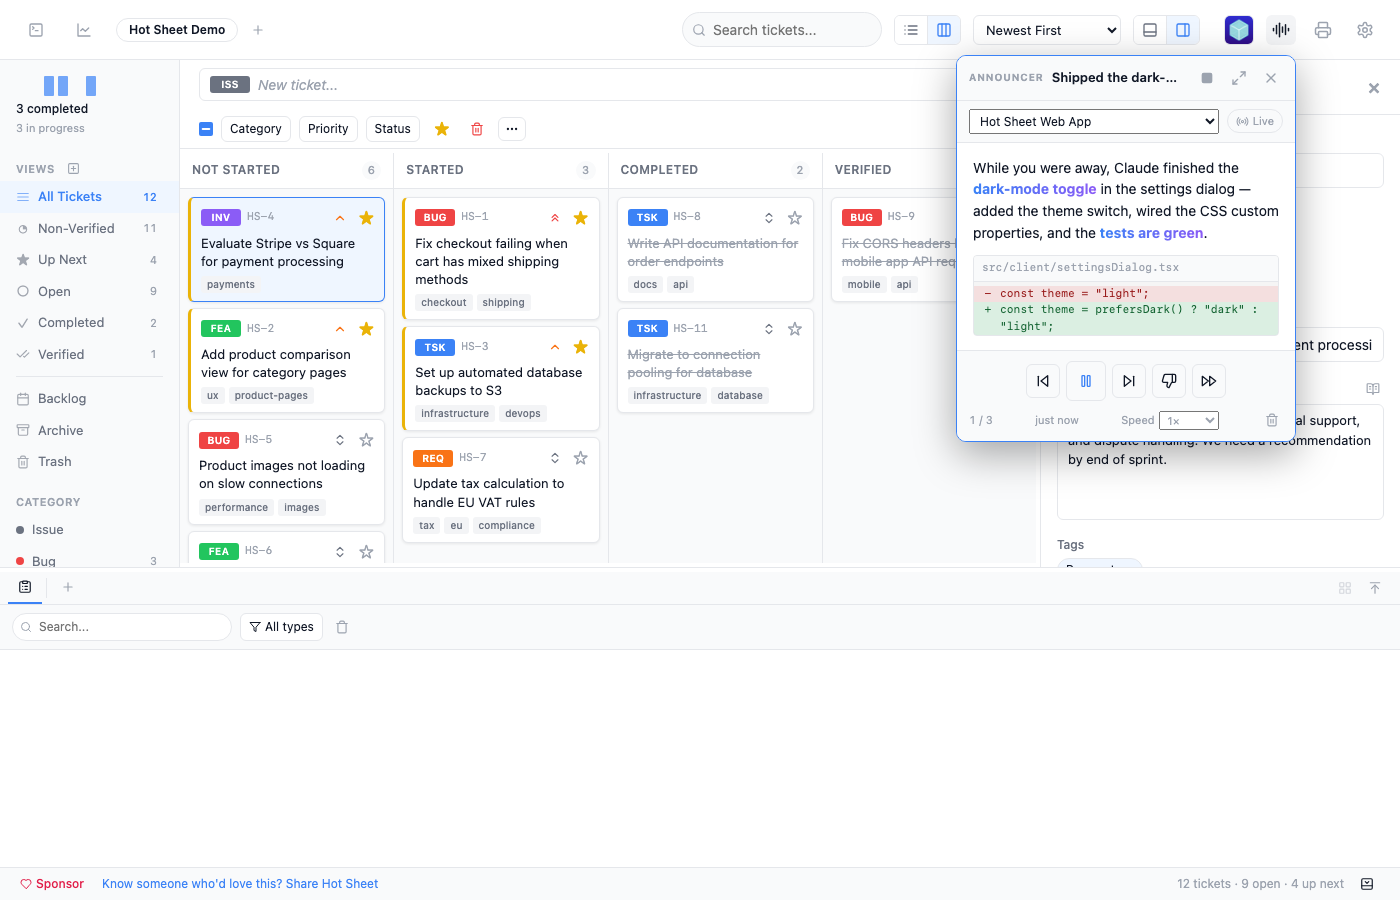Click the red batch delete trash icon
1400x900 pixels.
coord(477,129)
